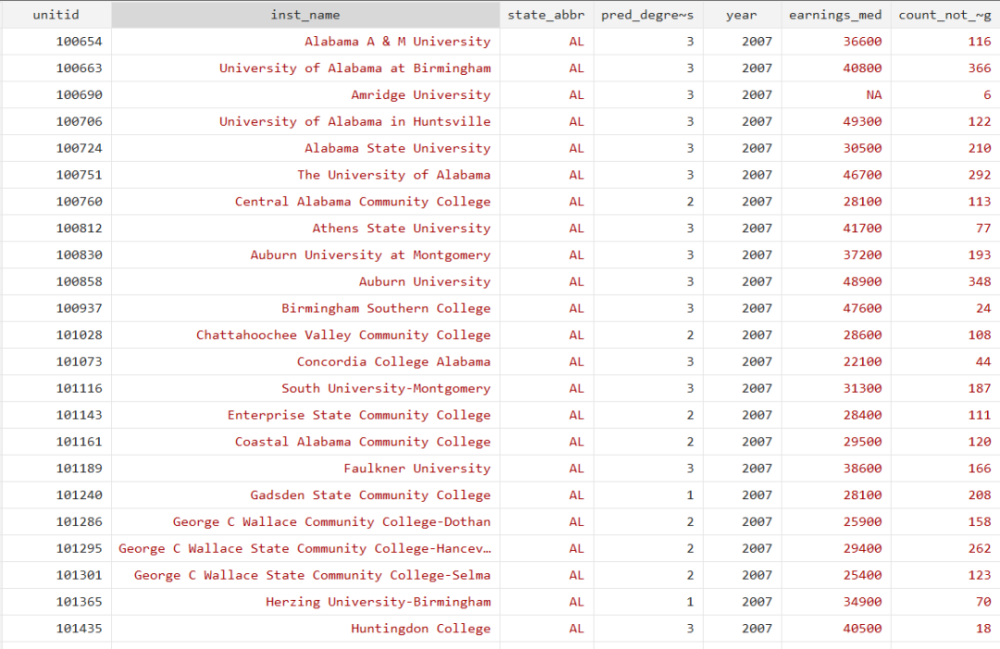1000x649 pixels.
Task: Select earnings value 22100
Action: pos(835,362)
